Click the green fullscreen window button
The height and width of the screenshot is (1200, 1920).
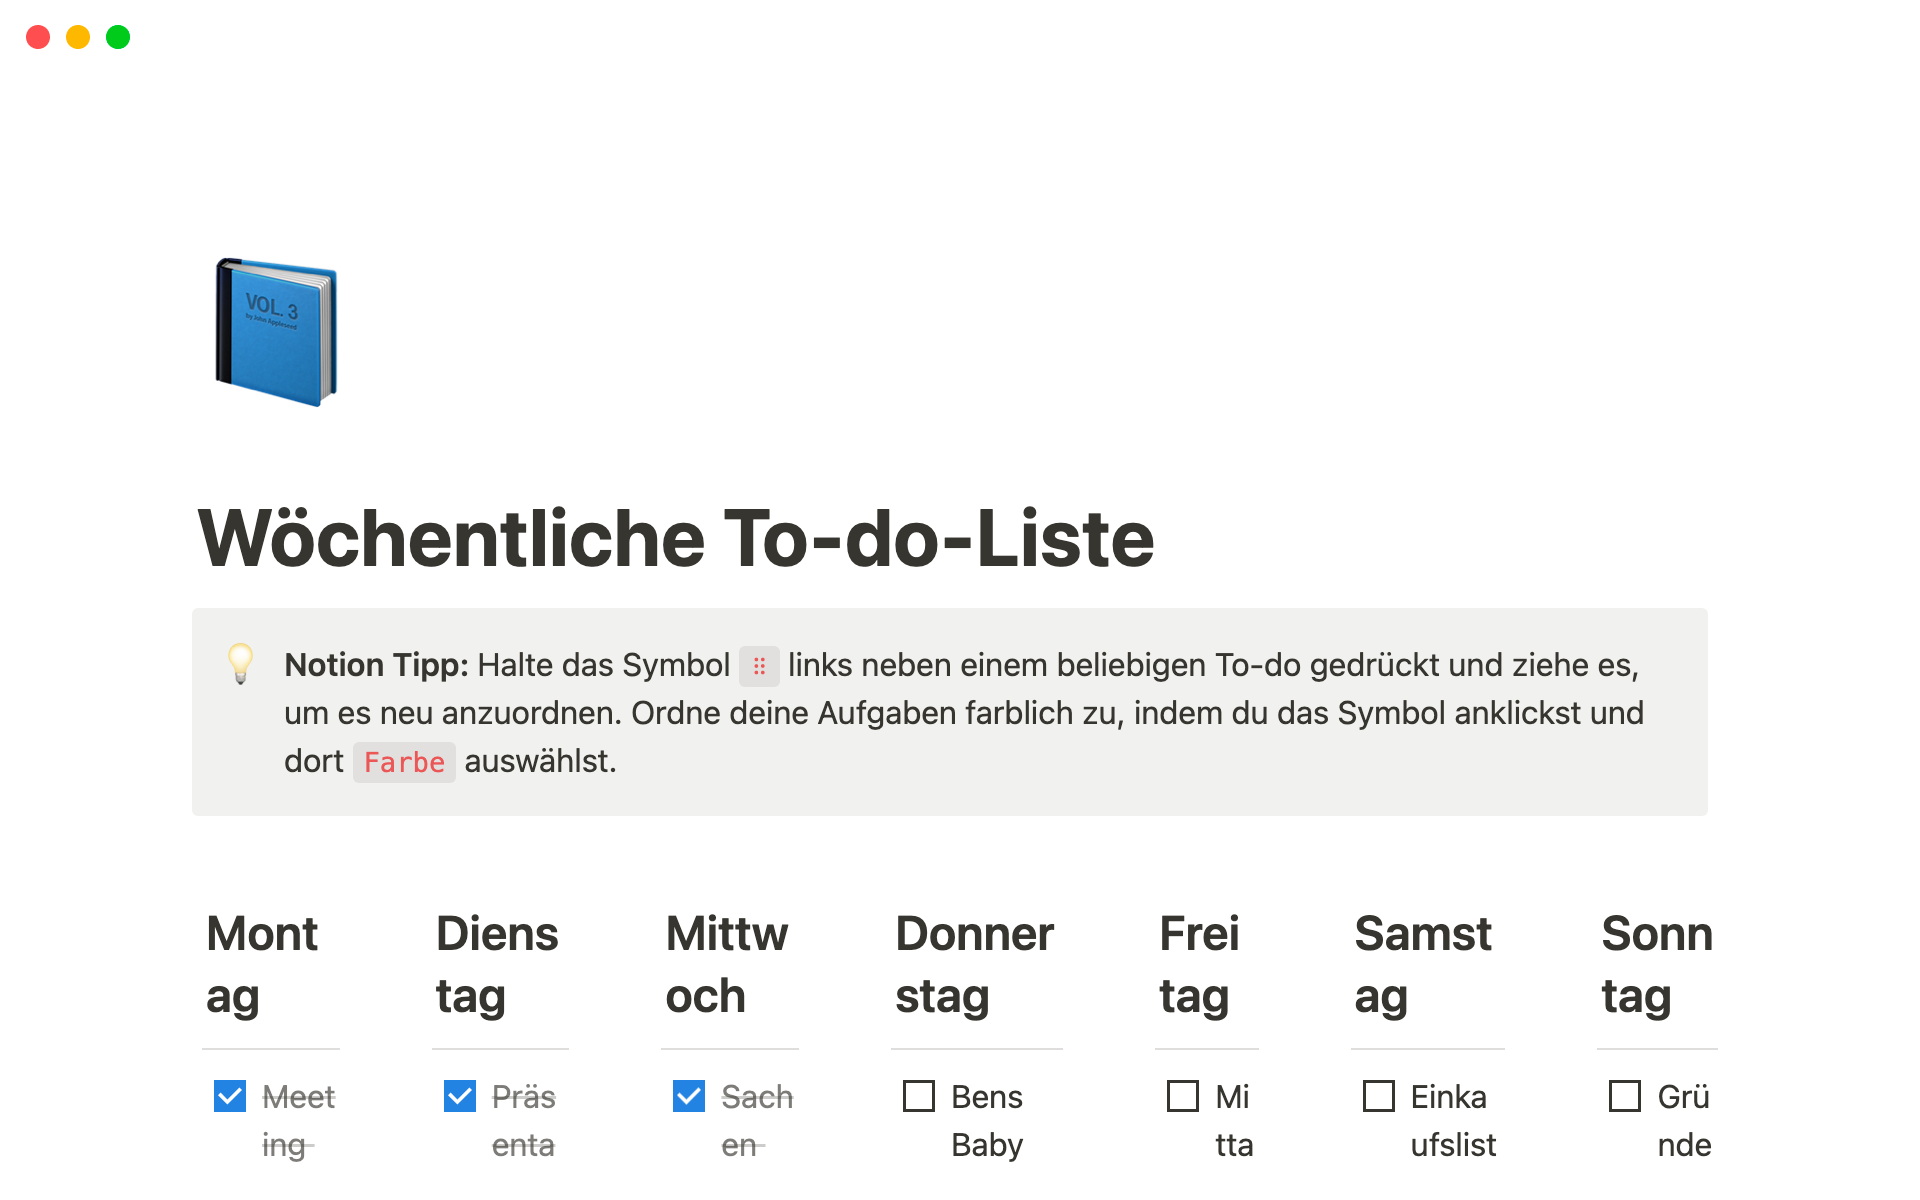coord(118,37)
